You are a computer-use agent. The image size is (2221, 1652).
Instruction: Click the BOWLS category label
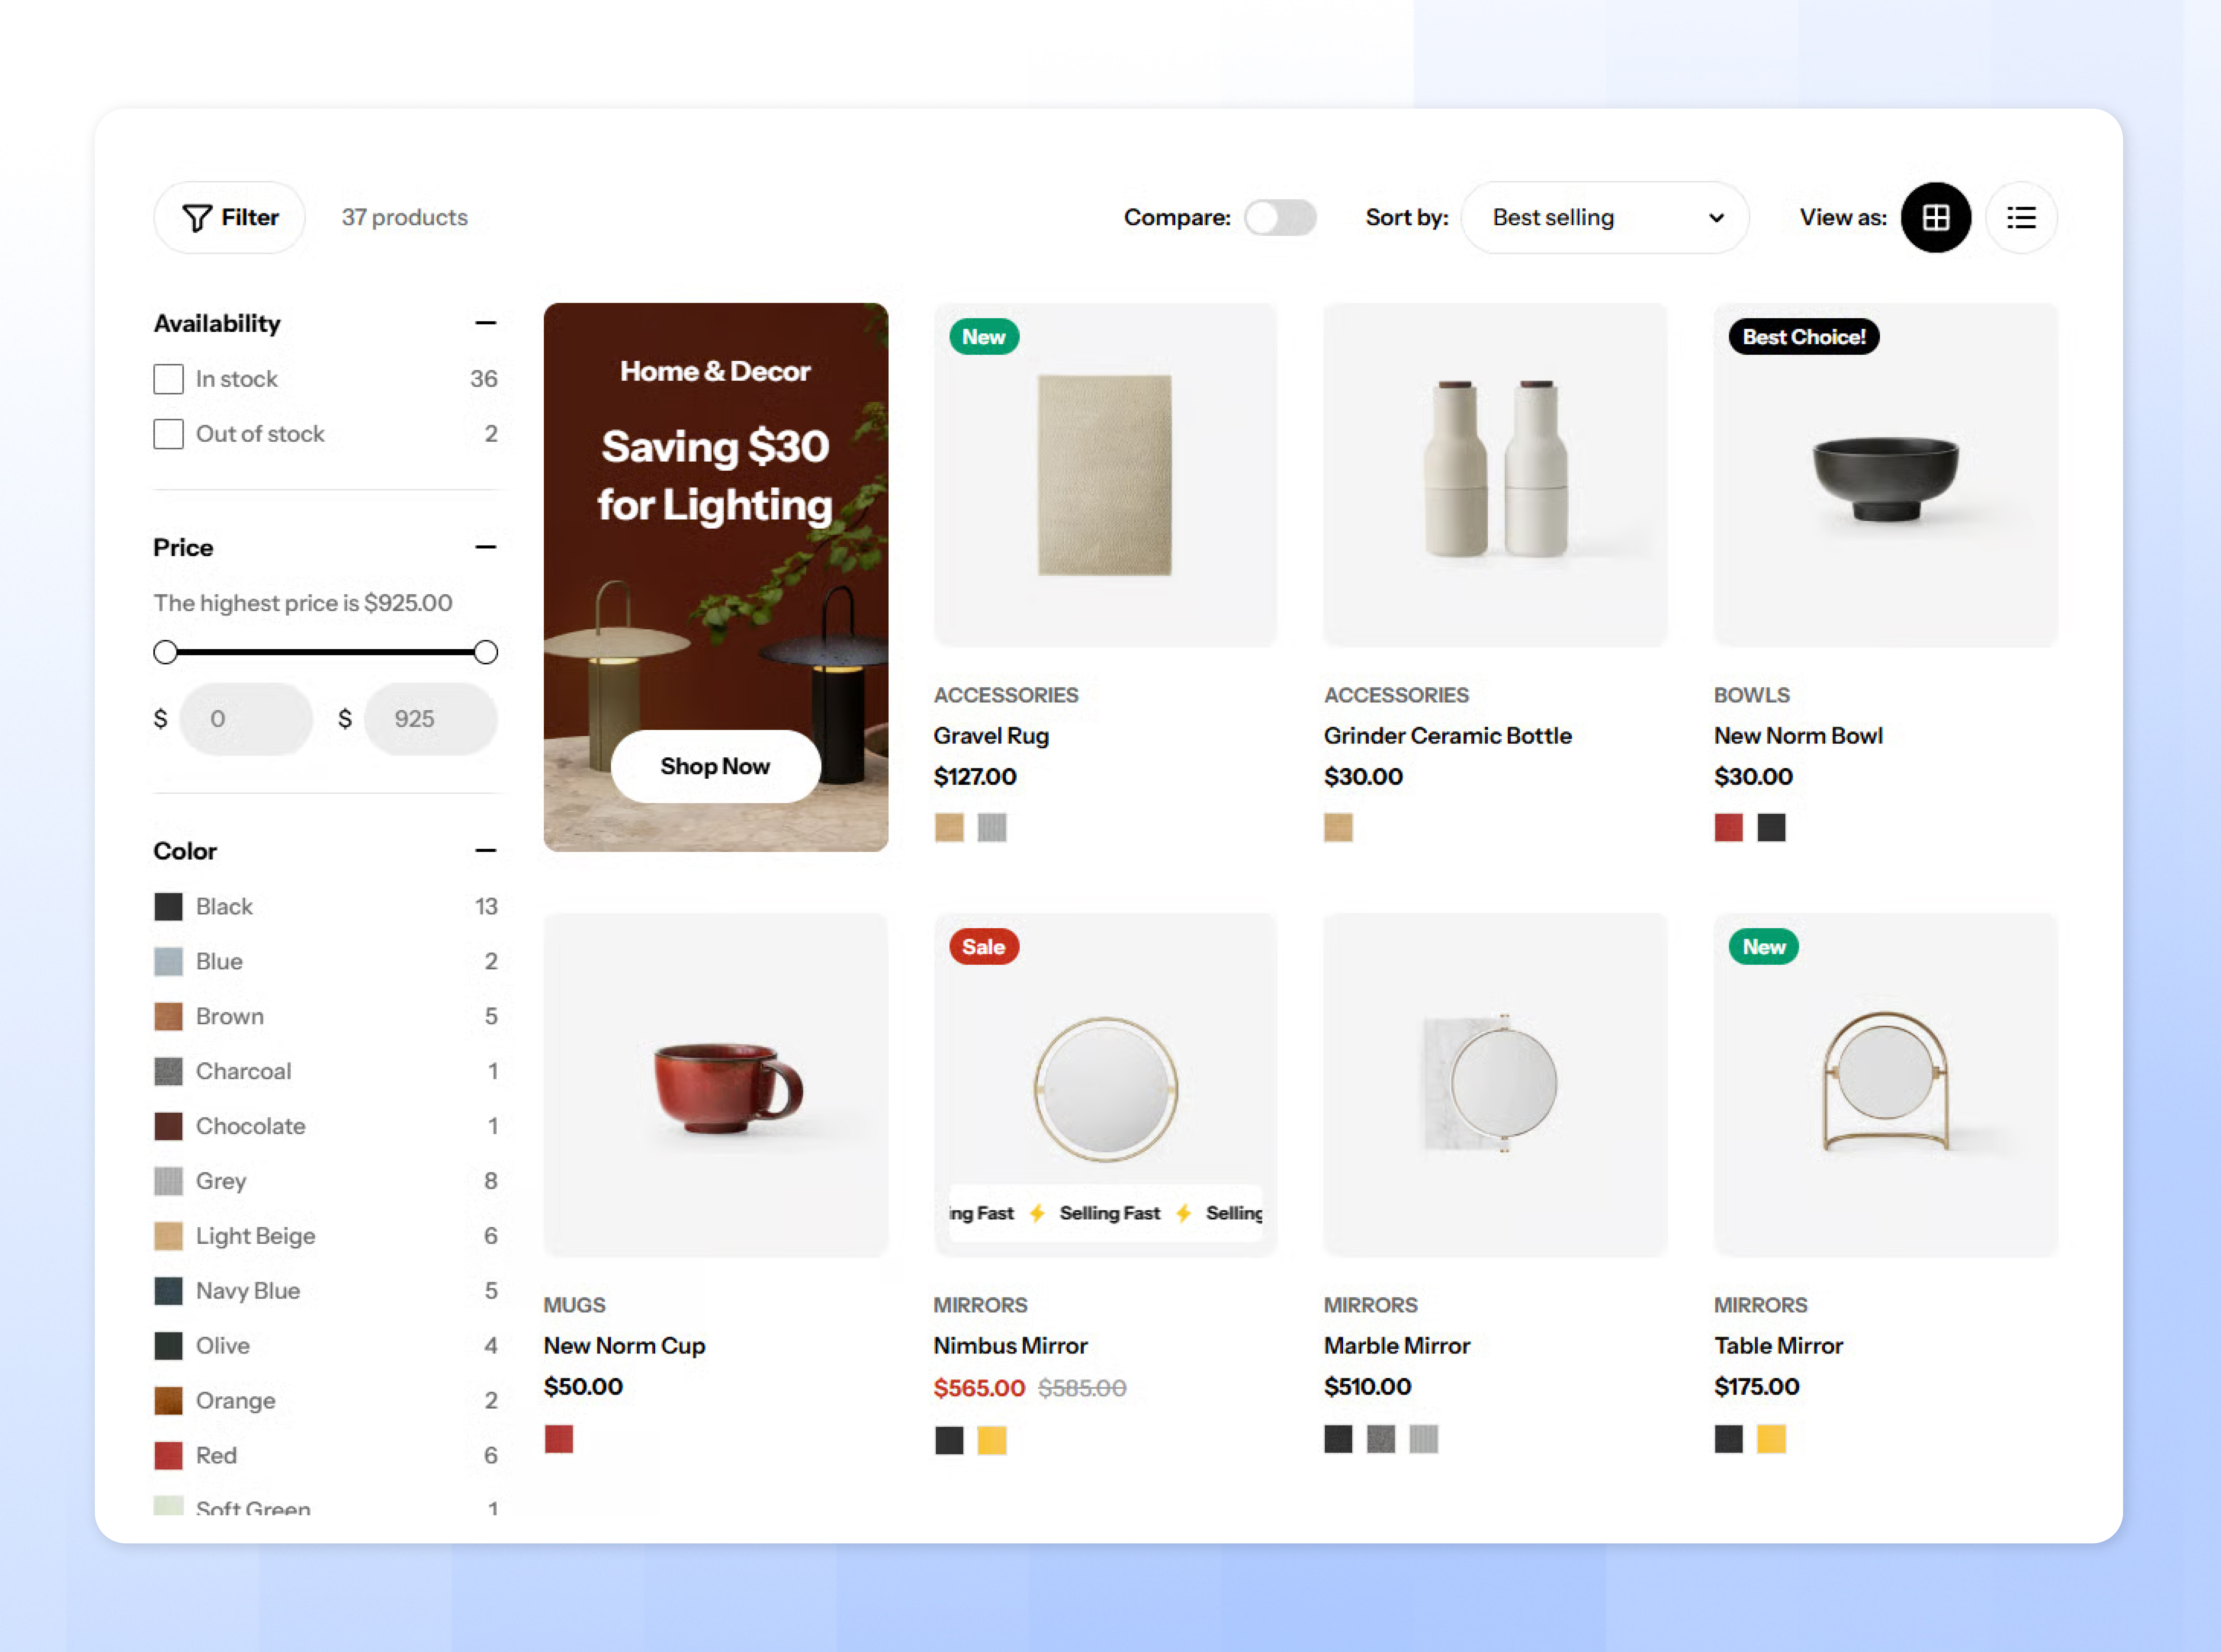click(x=1752, y=695)
